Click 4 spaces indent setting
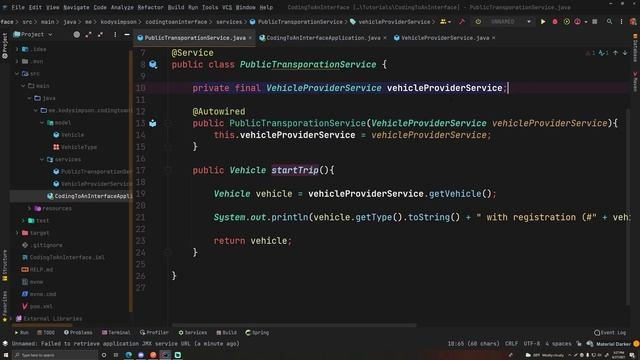Screen dimensions: 640x360 pyautogui.click(x=558, y=344)
